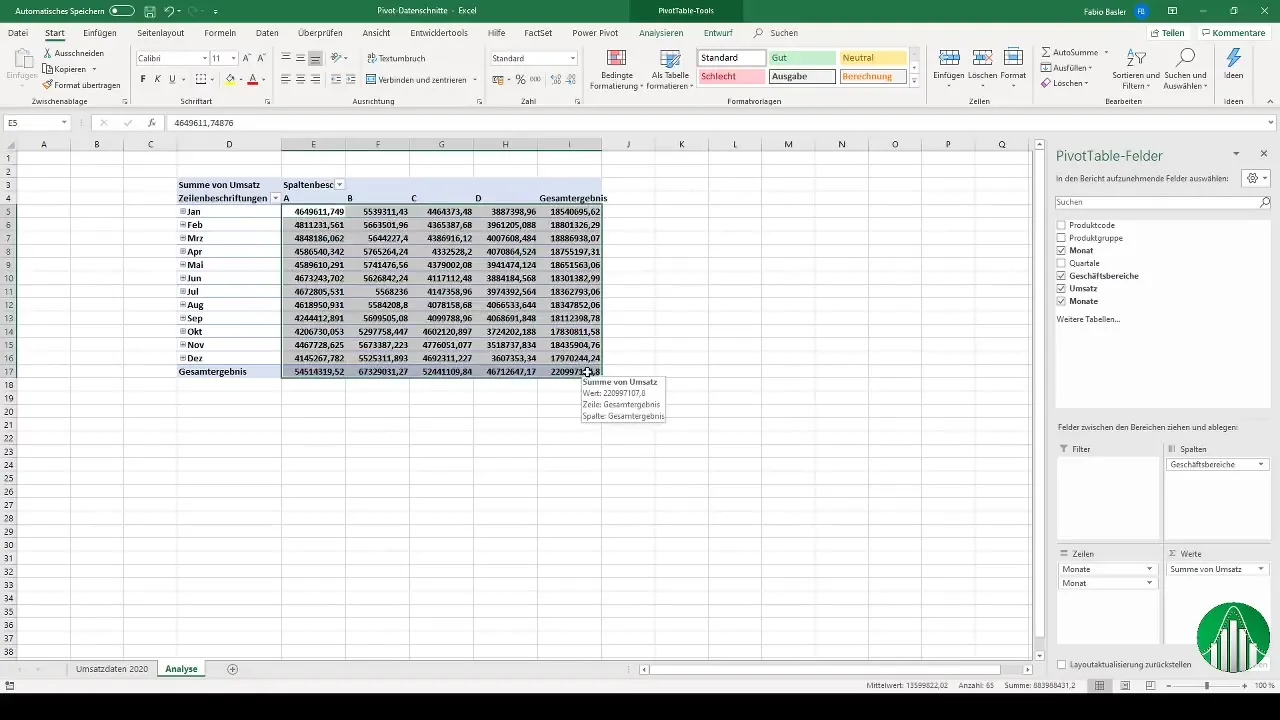This screenshot has width=1280, height=720.
Task: Switch to Analysieren ribbon tab
Action: tap(661, 33)
